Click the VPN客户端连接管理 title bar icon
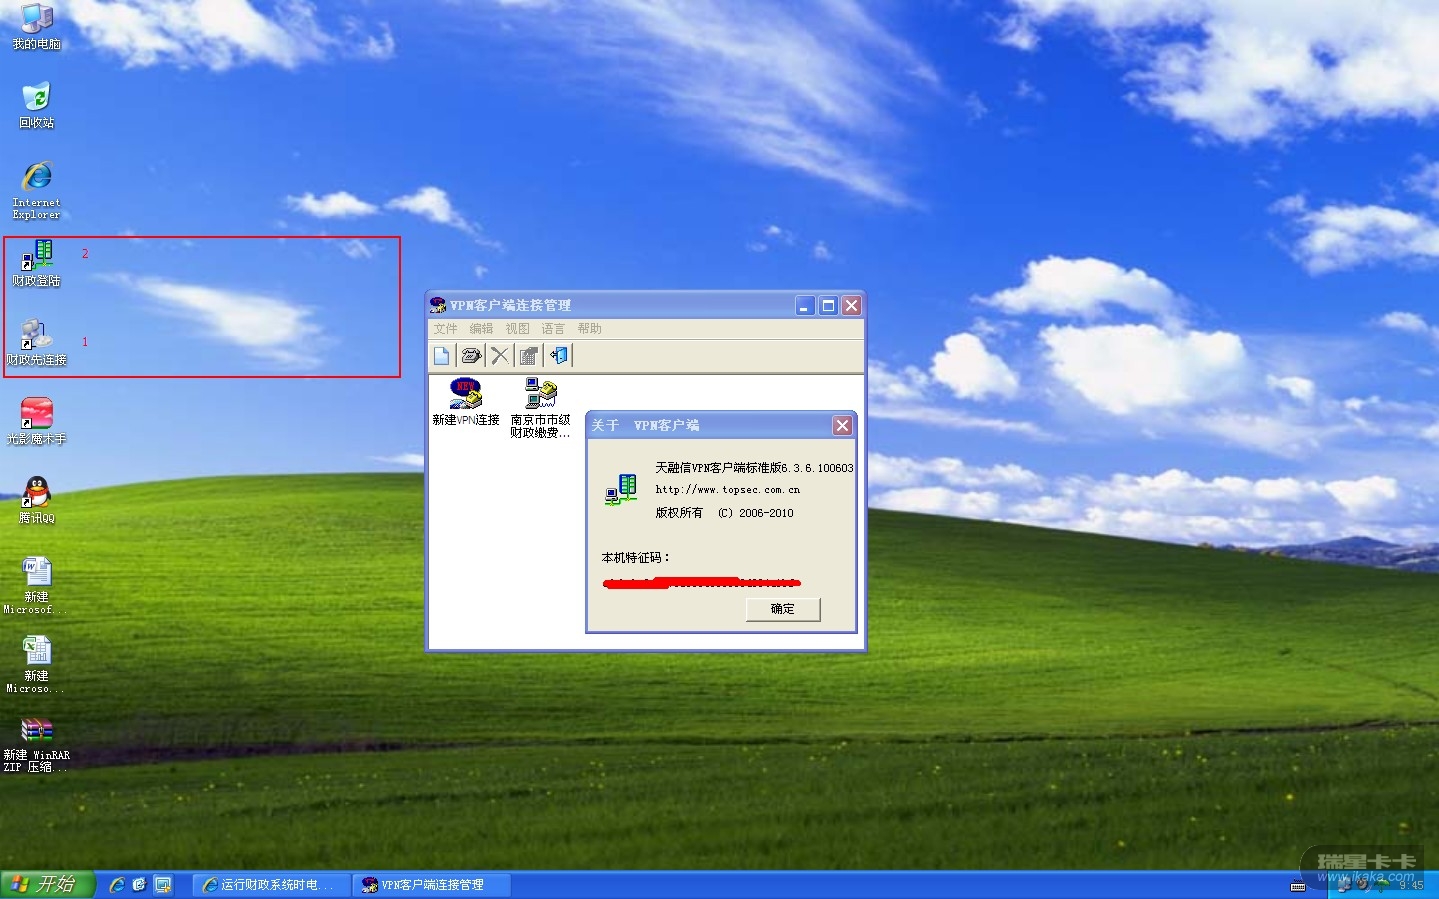Viewport: 1439px width, 899px height. [x=437, y=305]
